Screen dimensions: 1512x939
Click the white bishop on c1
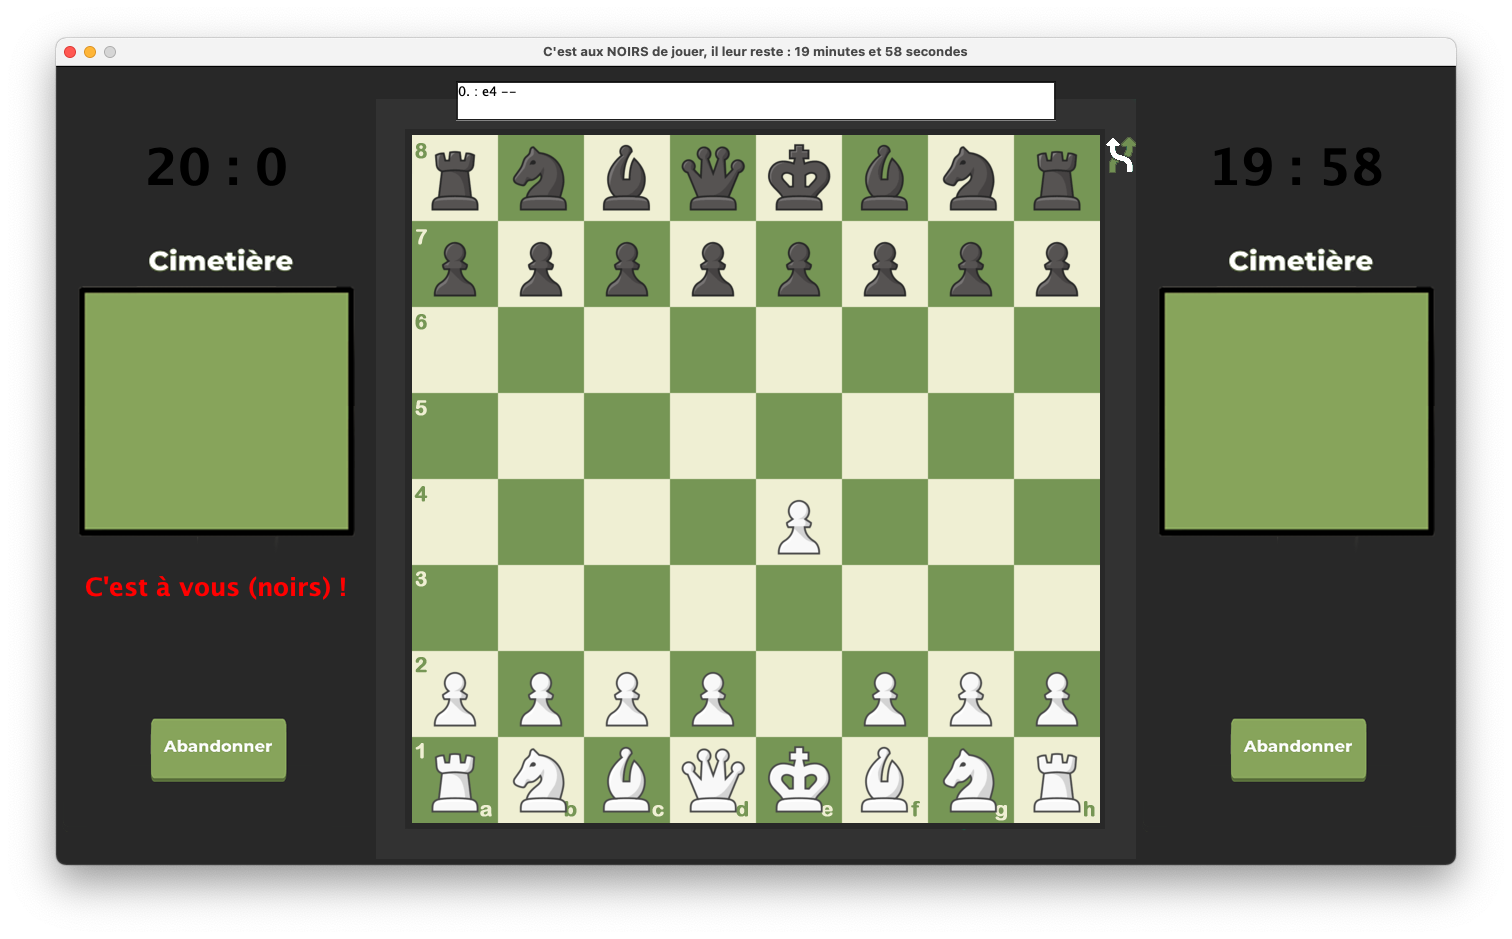click(x=627, y=780)
